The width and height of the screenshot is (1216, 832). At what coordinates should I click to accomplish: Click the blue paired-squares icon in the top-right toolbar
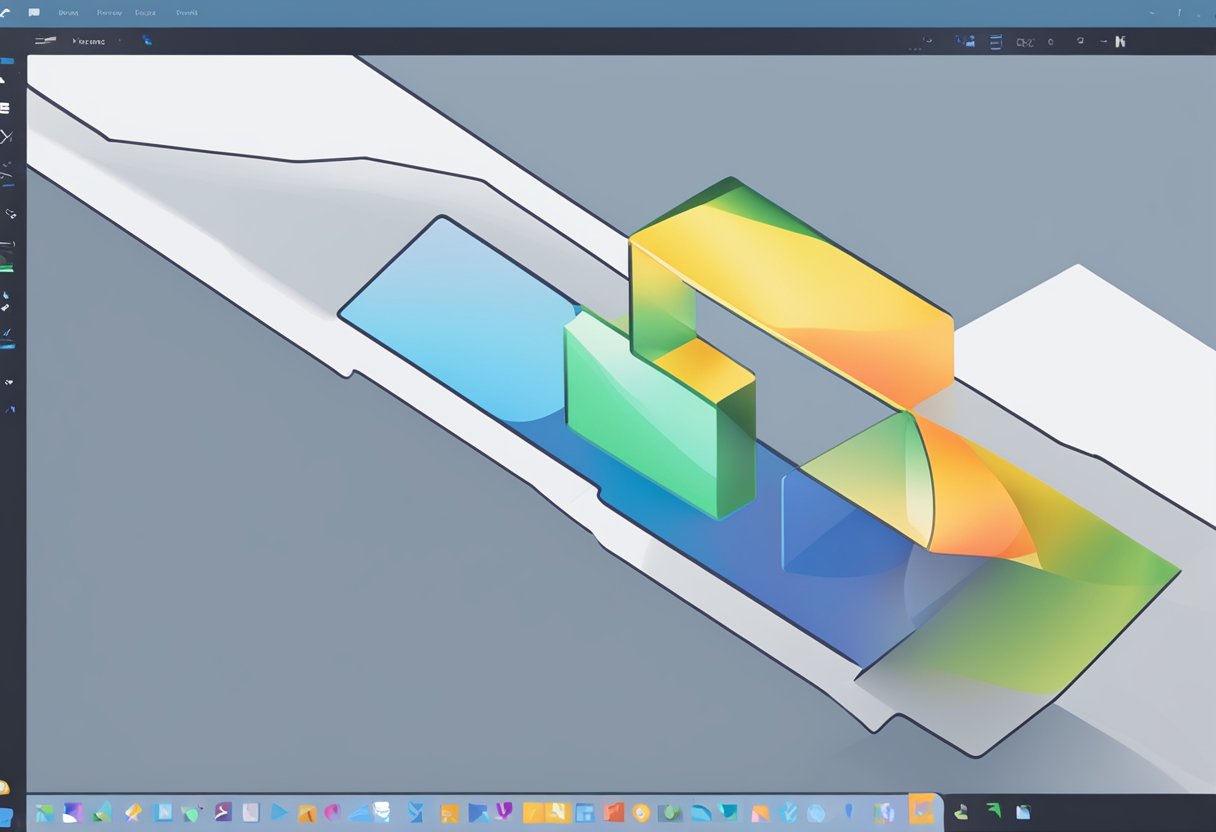(x=965, y=41)
